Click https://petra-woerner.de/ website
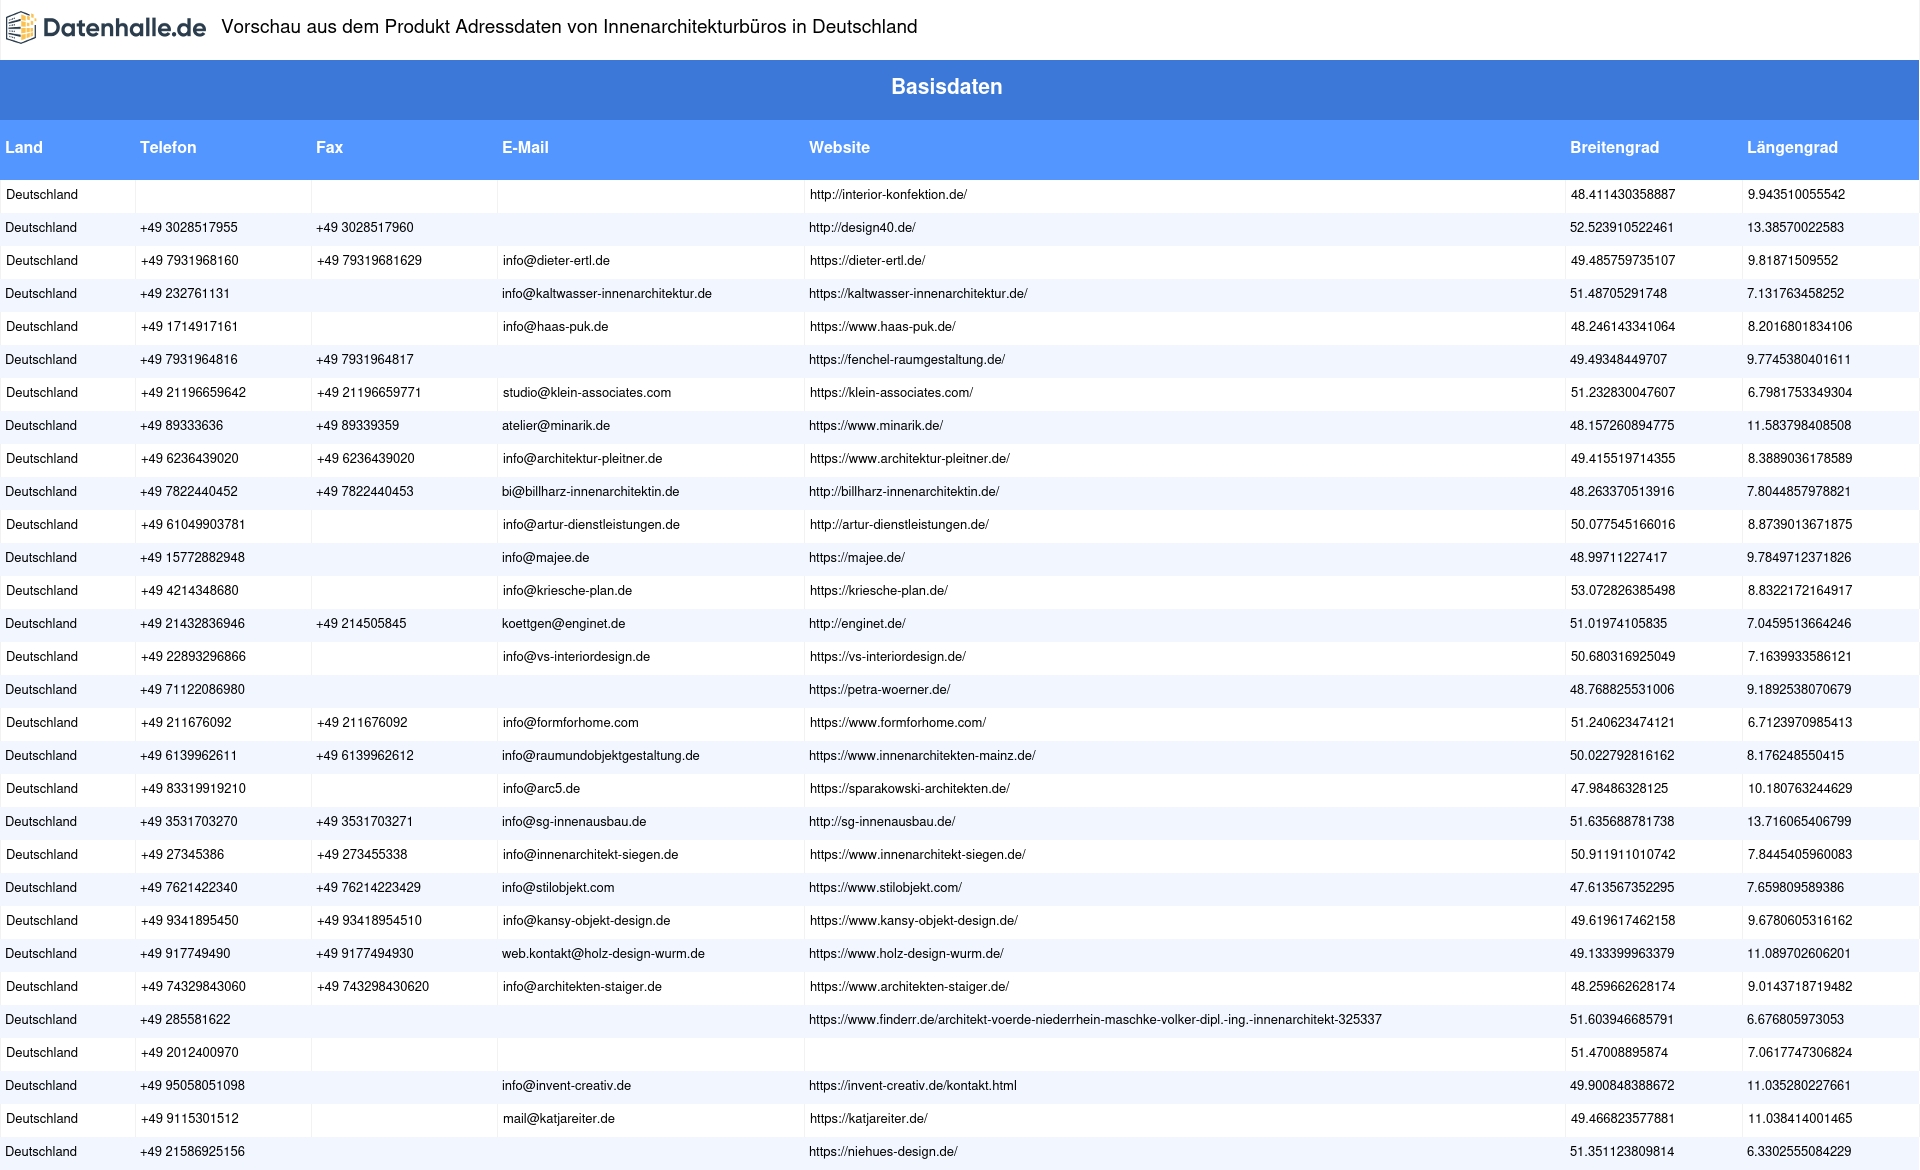Screen dimensions: 1920x1170 [x=879, y=690]
